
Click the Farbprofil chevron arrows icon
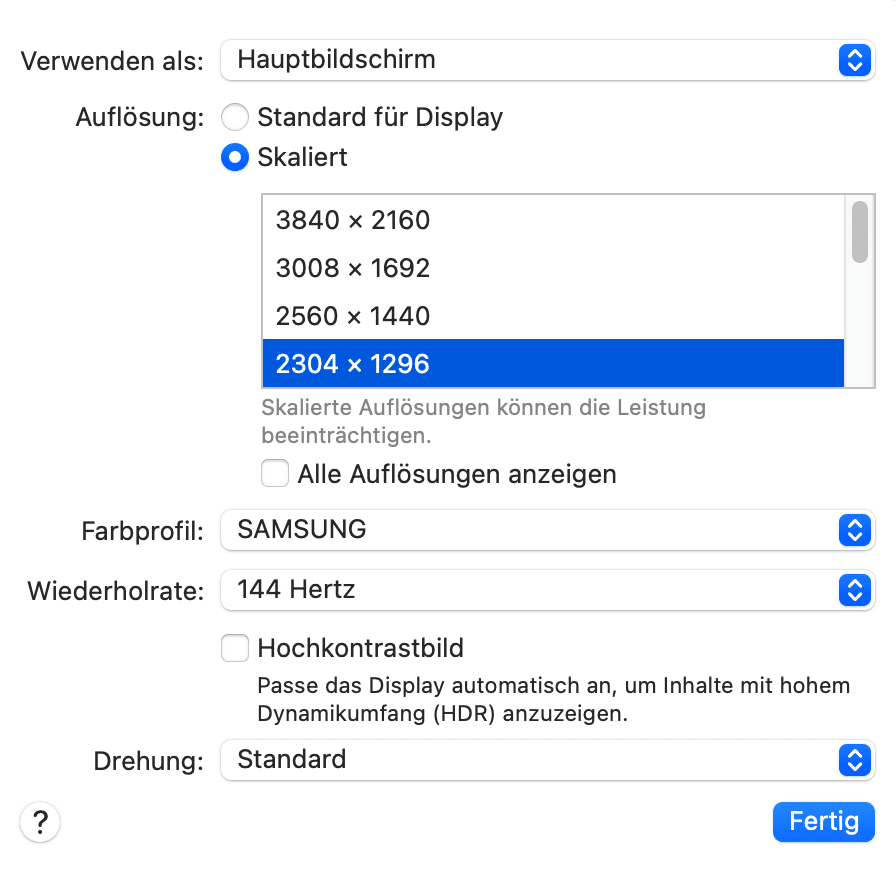pos(853,530)
